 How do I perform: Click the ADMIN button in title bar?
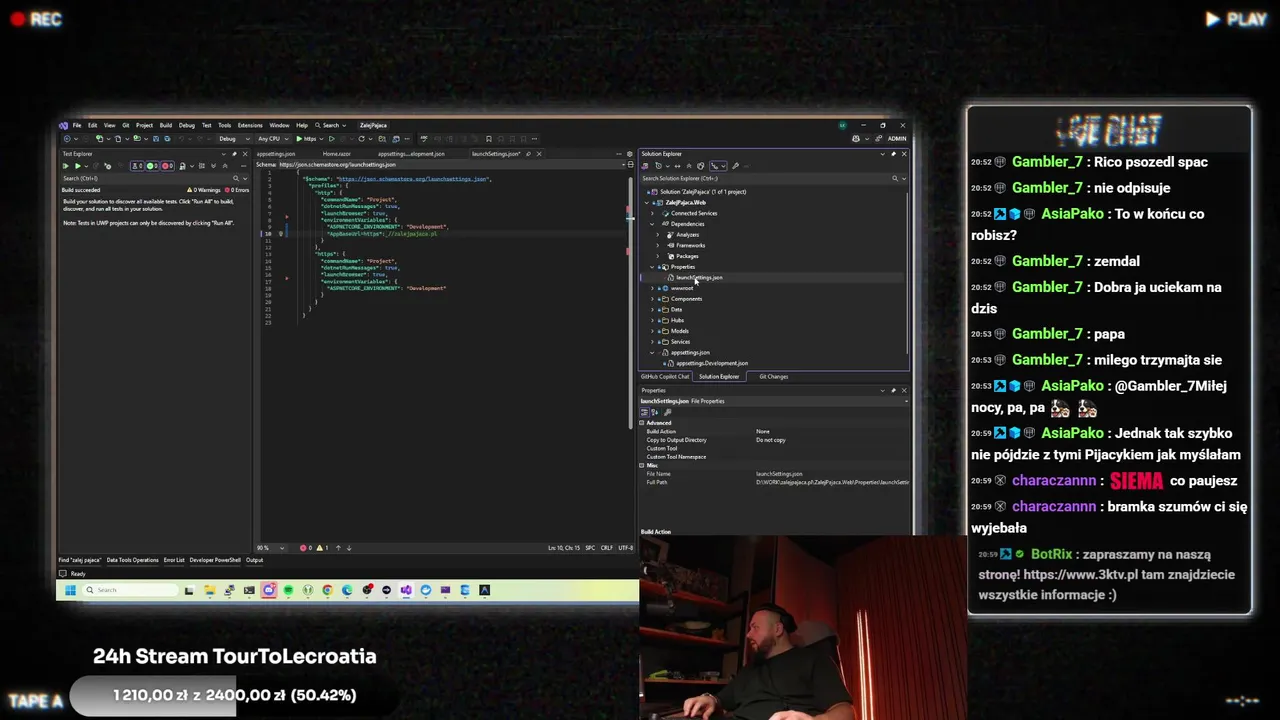click(897, 138)
